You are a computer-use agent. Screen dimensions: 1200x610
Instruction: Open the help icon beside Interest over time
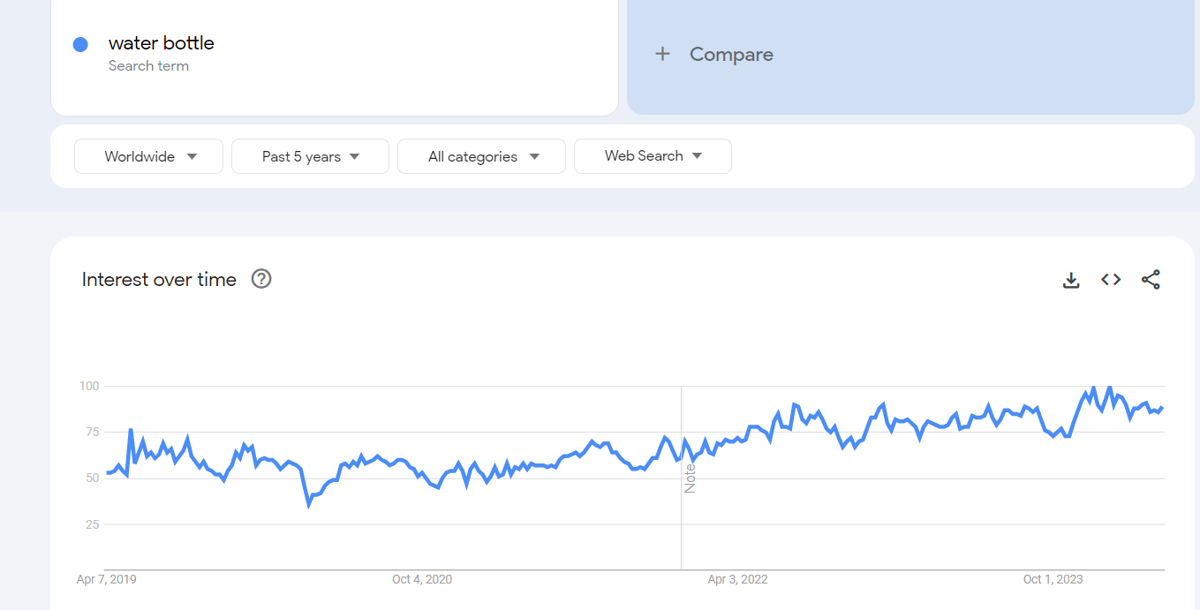click(261, 279)
